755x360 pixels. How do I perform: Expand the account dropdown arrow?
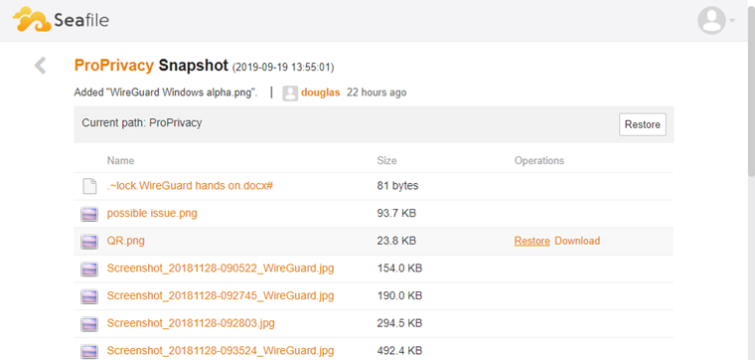pos(732,21)
